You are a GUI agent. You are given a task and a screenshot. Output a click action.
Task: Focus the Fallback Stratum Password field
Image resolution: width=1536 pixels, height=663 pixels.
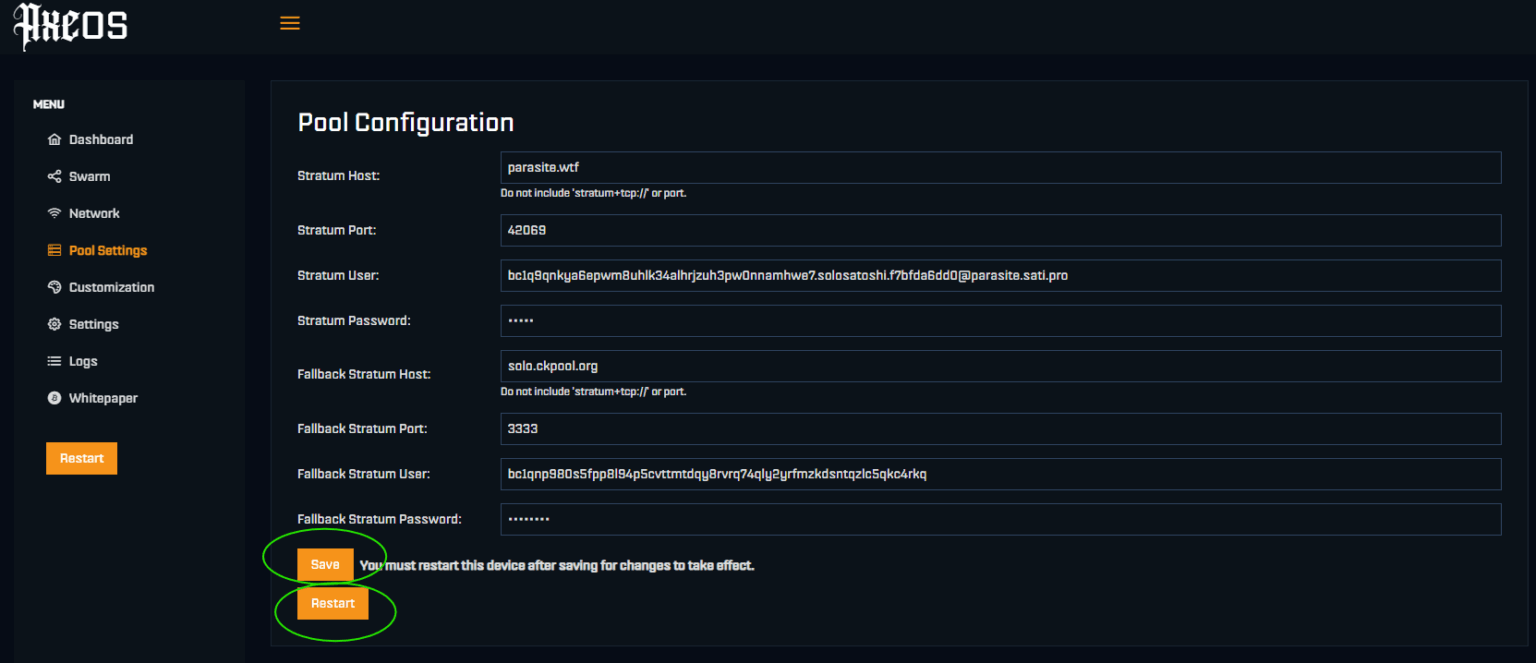coord(1001,520)
